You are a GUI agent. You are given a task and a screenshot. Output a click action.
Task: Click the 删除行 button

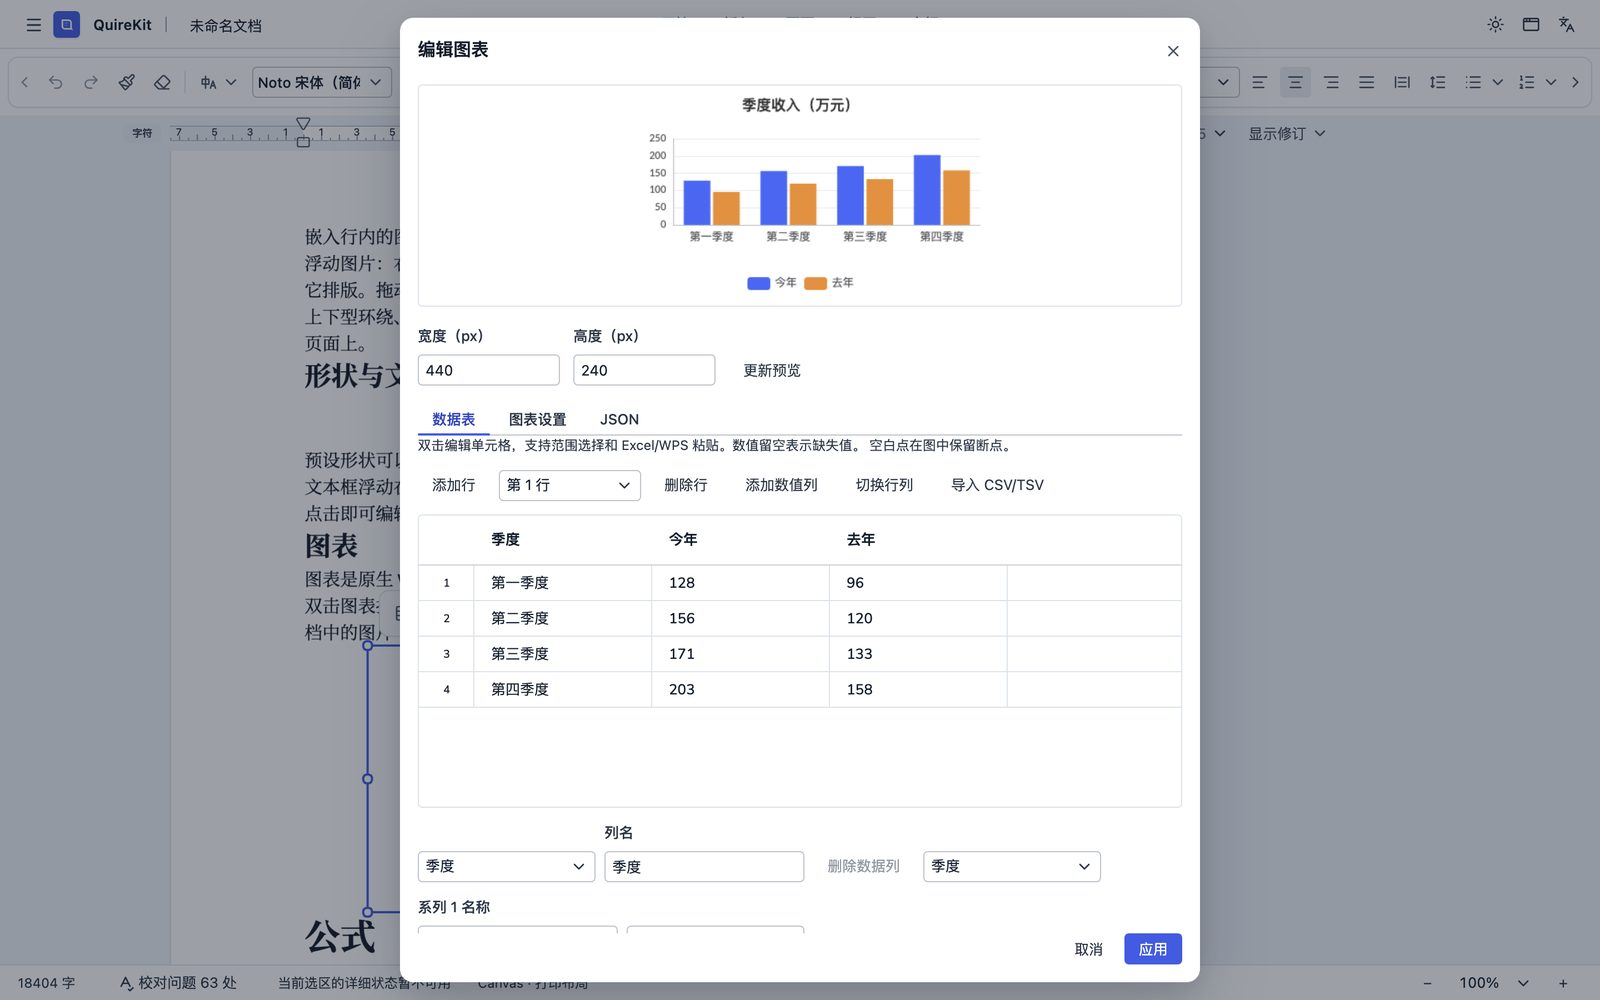click(x=686, y=485)
